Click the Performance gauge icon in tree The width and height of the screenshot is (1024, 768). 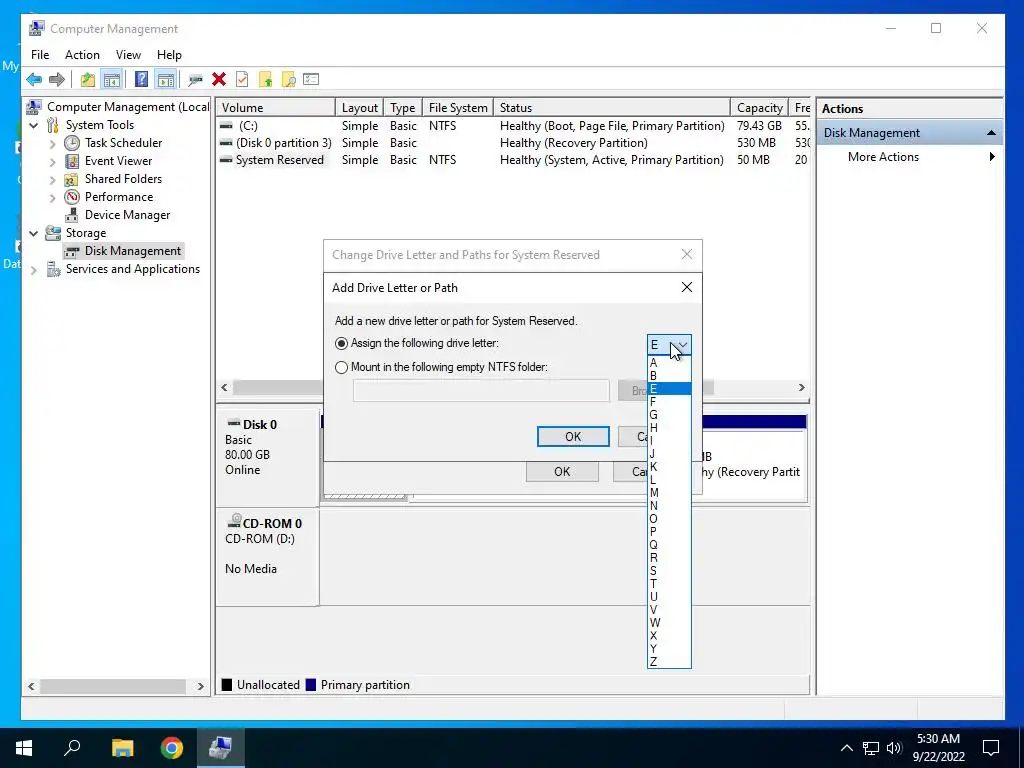click(72, 197)
